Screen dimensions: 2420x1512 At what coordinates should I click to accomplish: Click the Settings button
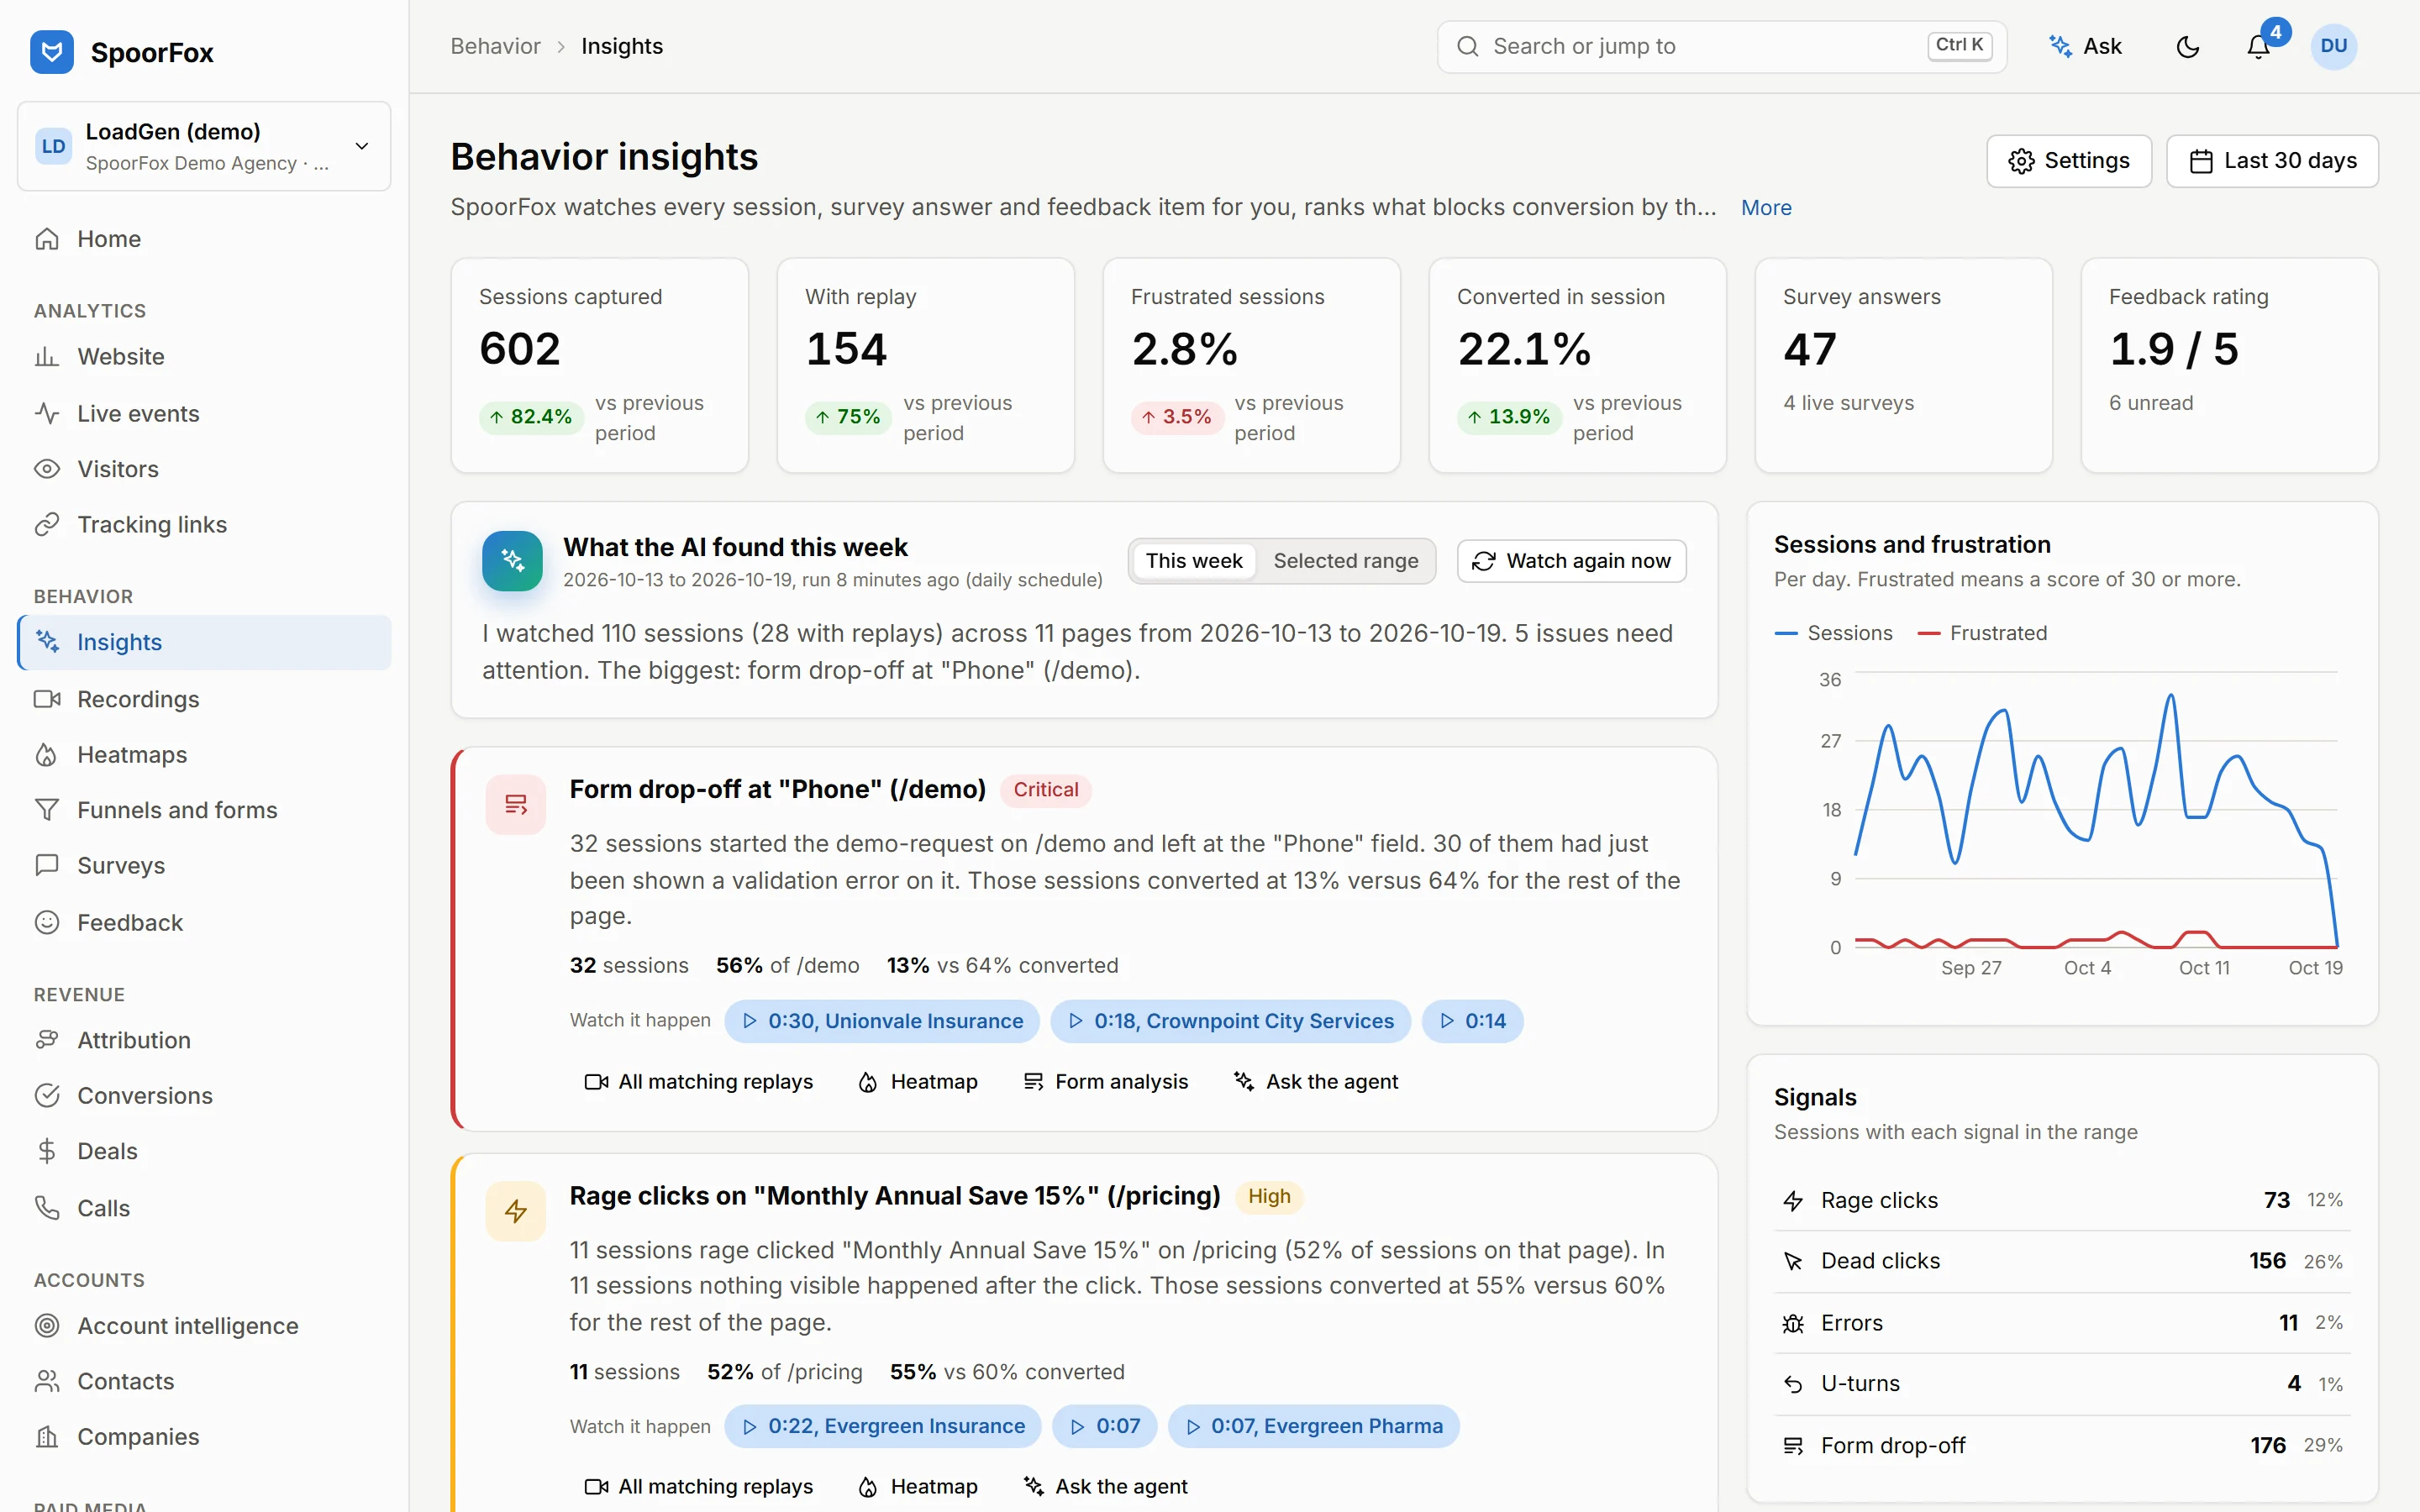click(x=2069, y=161)
